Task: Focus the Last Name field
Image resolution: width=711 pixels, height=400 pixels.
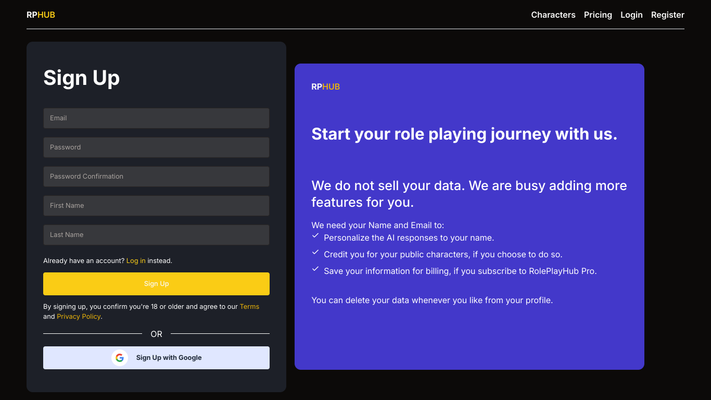Action: click(156, 235)
